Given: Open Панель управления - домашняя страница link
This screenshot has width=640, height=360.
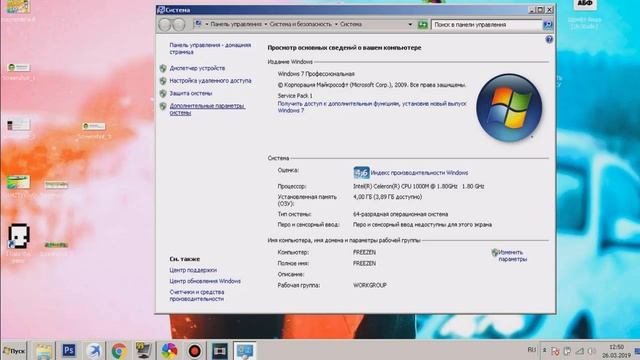Looking at the screenshot, I should pyautogui.click(x=210, y=49).
